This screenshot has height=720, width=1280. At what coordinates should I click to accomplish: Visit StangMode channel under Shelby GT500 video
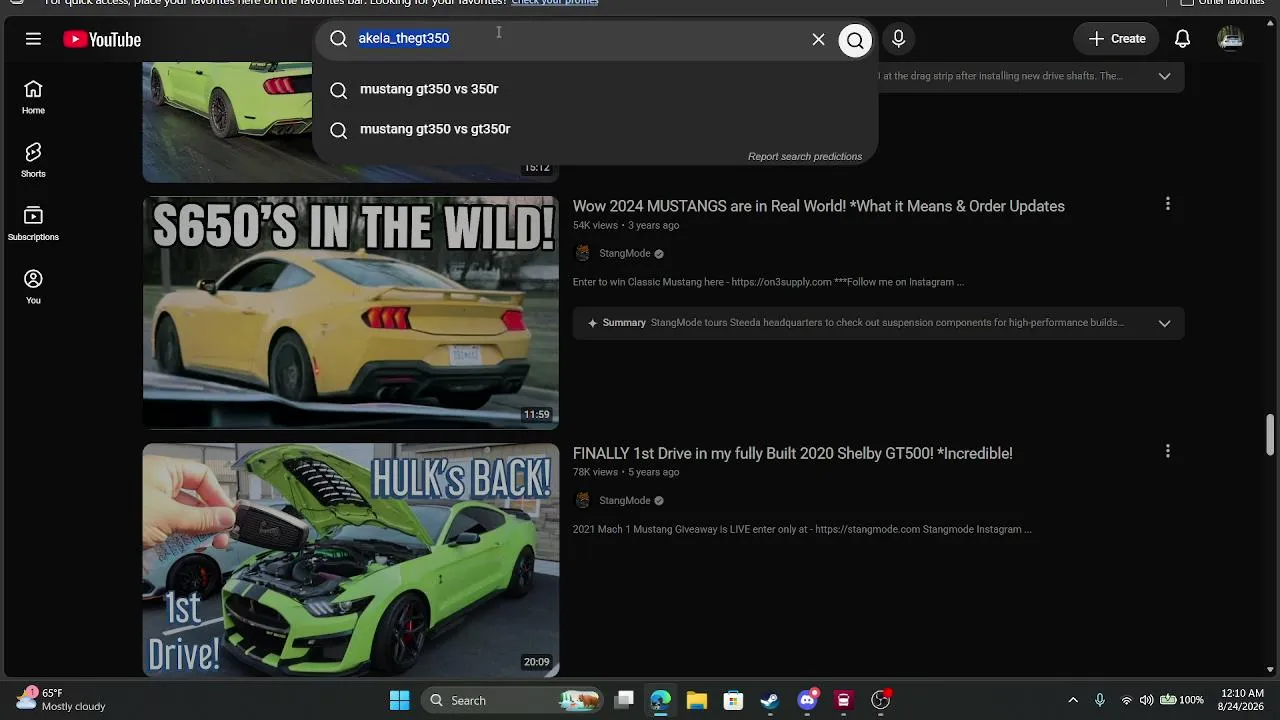click(625, 501)
